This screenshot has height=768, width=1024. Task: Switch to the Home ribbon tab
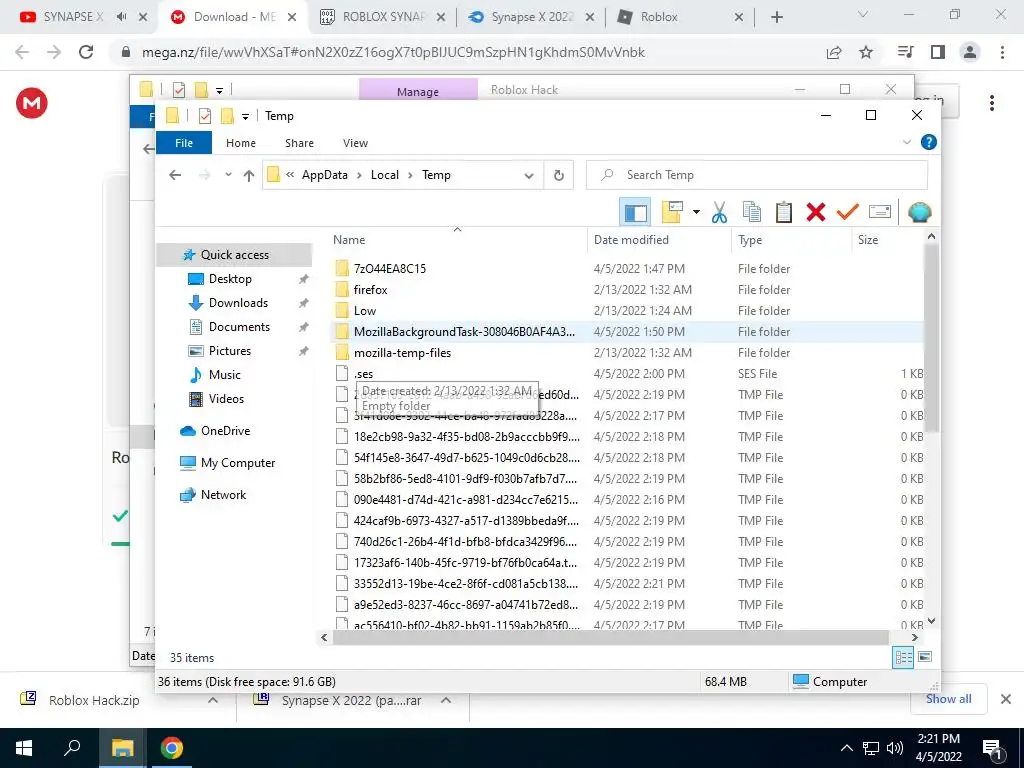[241, 143]
